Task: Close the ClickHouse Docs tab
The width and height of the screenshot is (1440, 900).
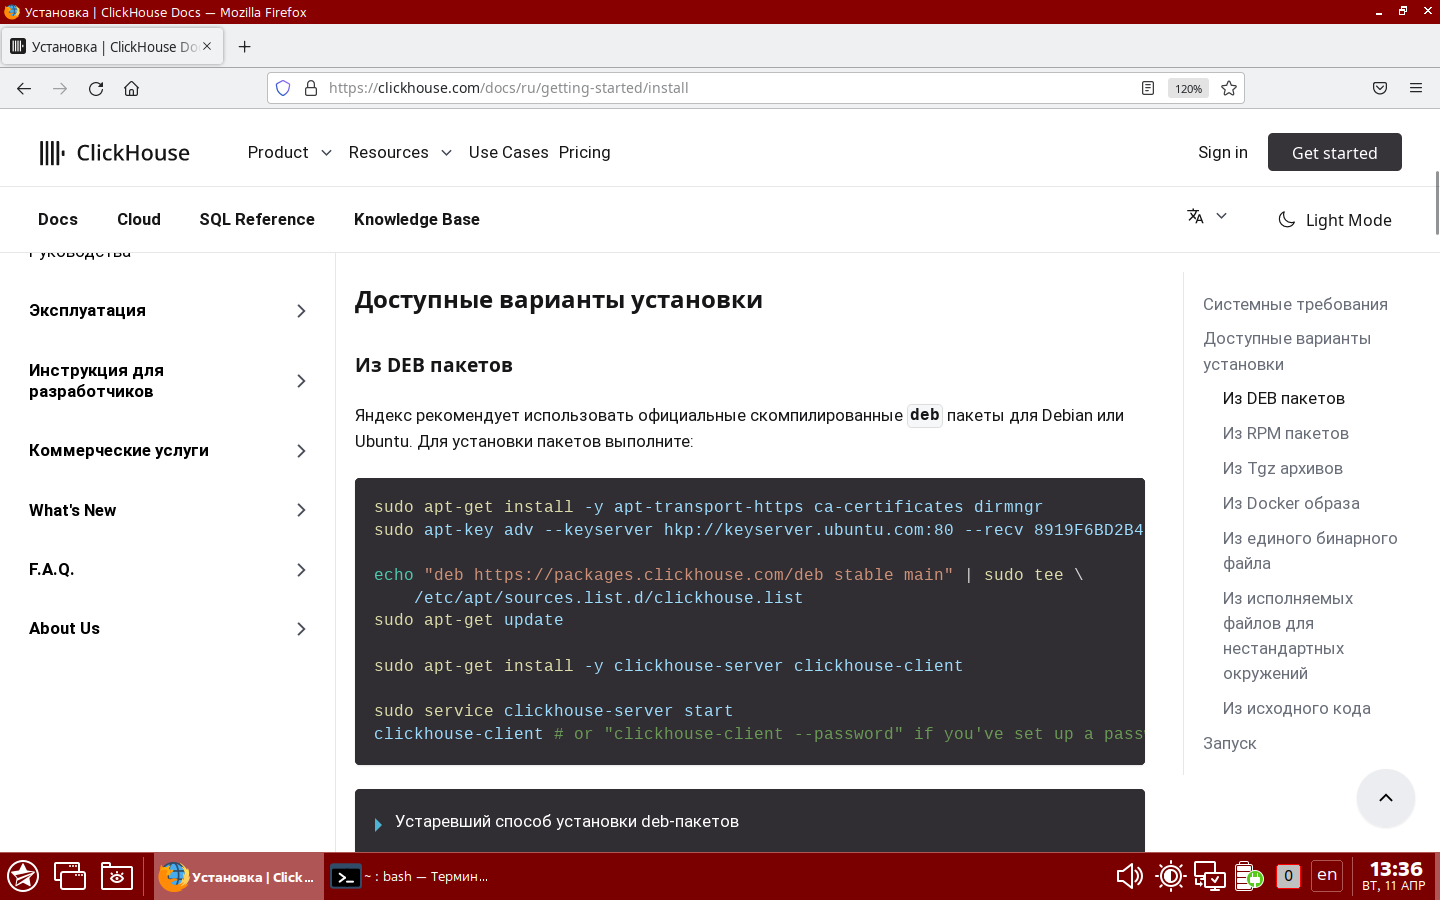Action: coord(207,46)
